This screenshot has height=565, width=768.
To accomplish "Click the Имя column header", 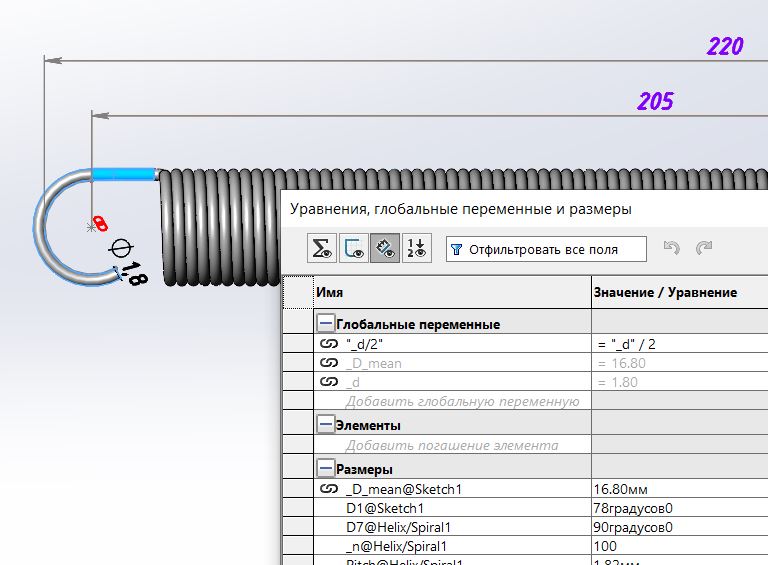I will click(x=330, y=292).
